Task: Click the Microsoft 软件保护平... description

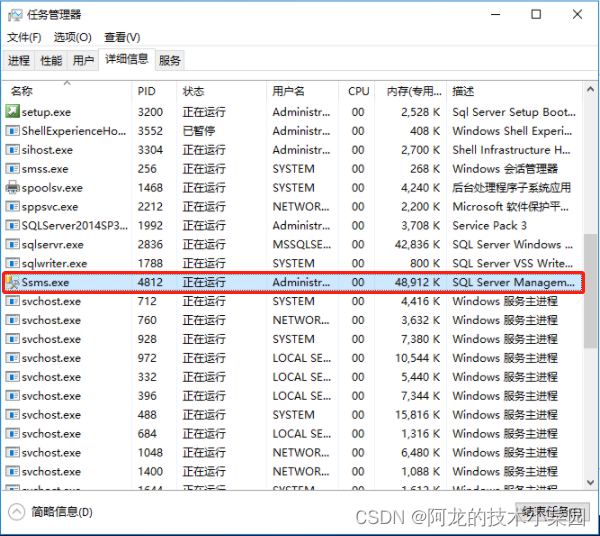Action: (510, 207)
